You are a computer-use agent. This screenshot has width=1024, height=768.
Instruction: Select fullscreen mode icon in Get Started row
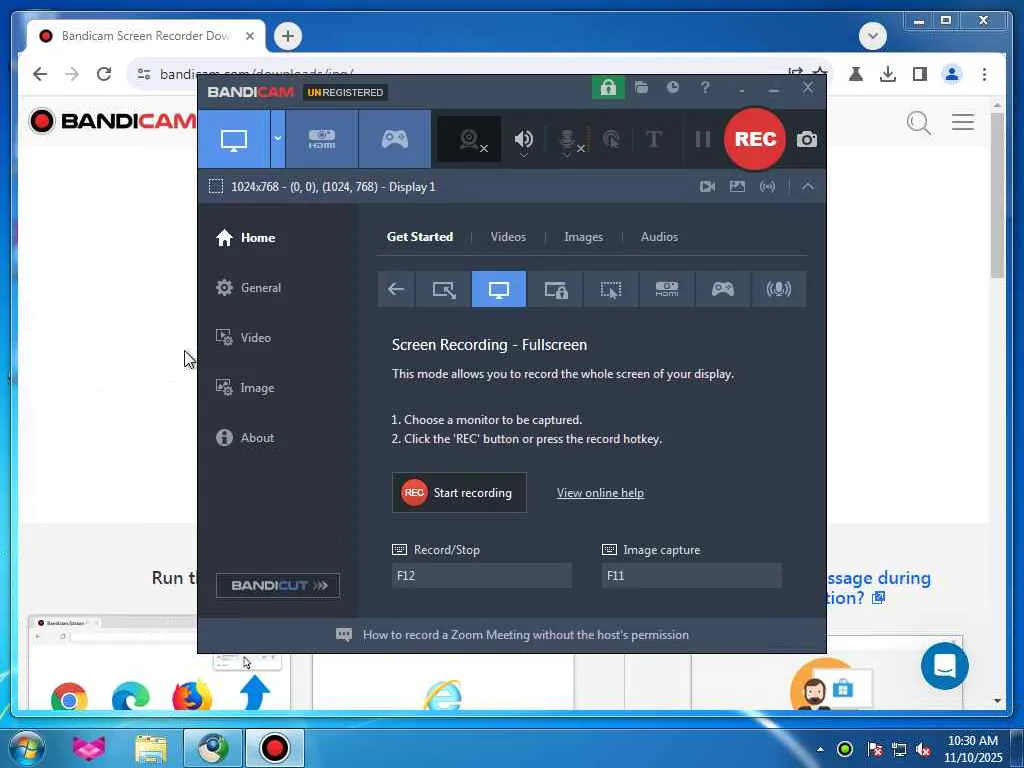click(x=499, y=289)
